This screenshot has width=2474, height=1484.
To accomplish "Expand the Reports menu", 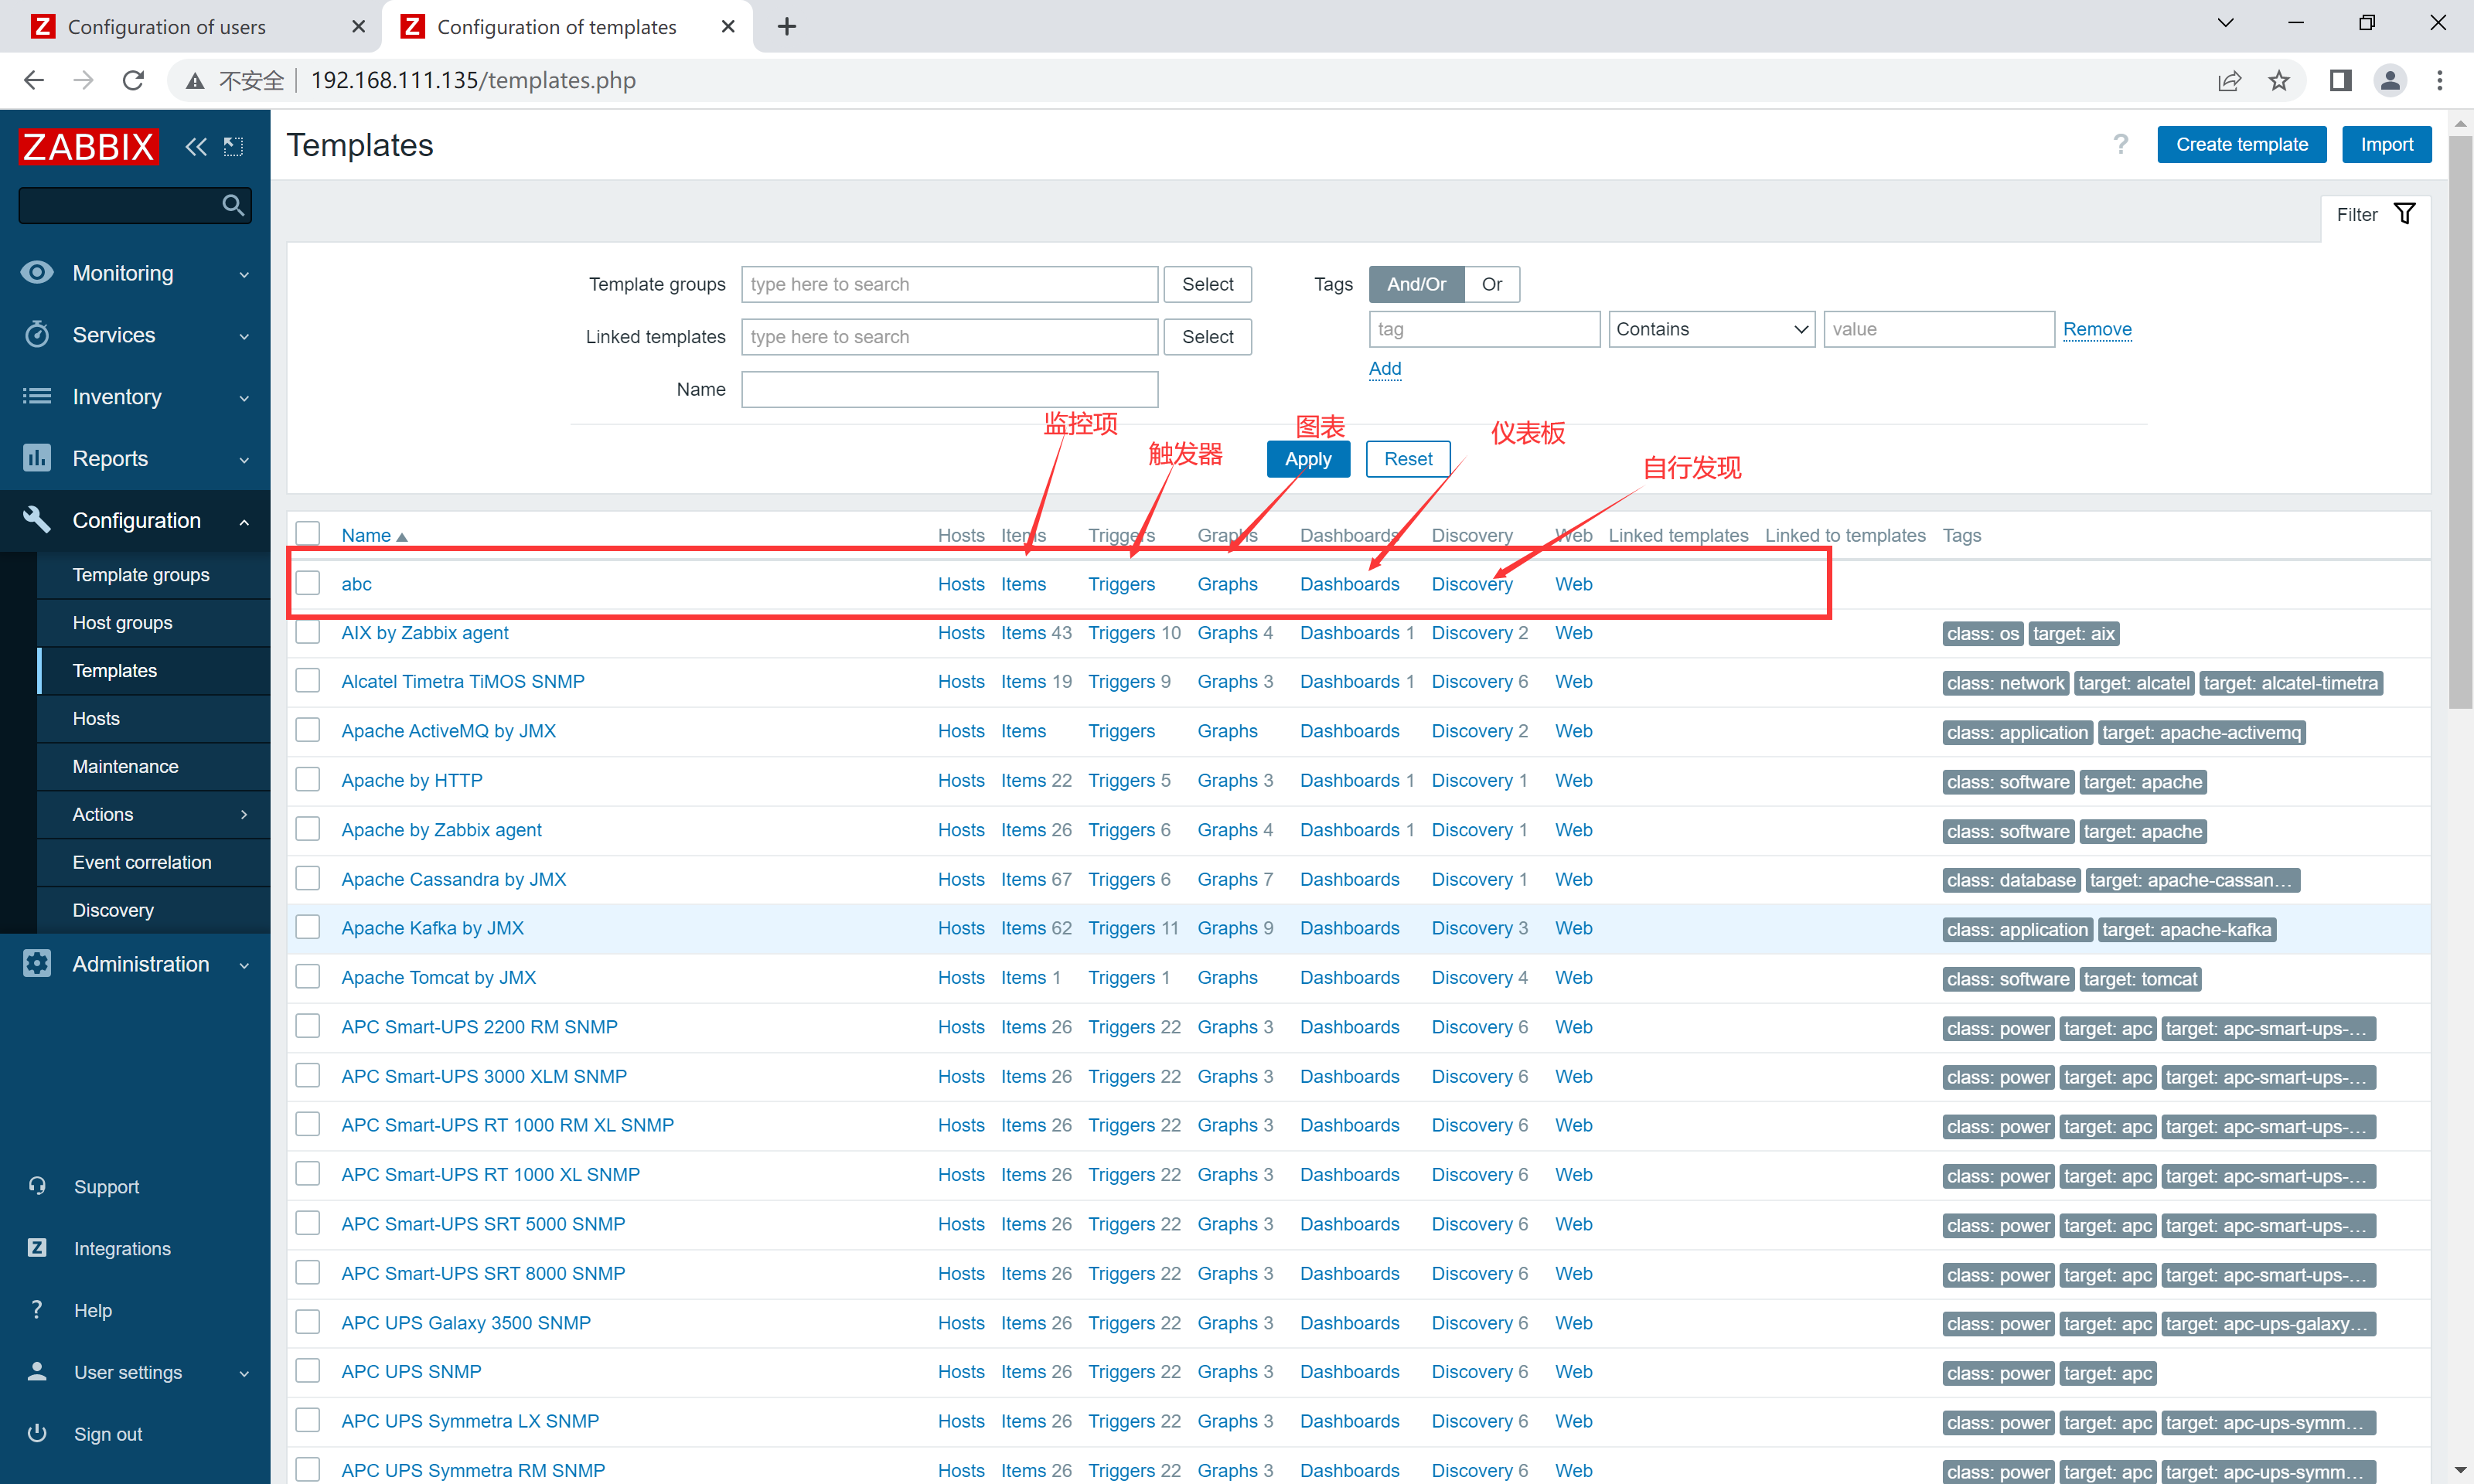I will point(244,460).
